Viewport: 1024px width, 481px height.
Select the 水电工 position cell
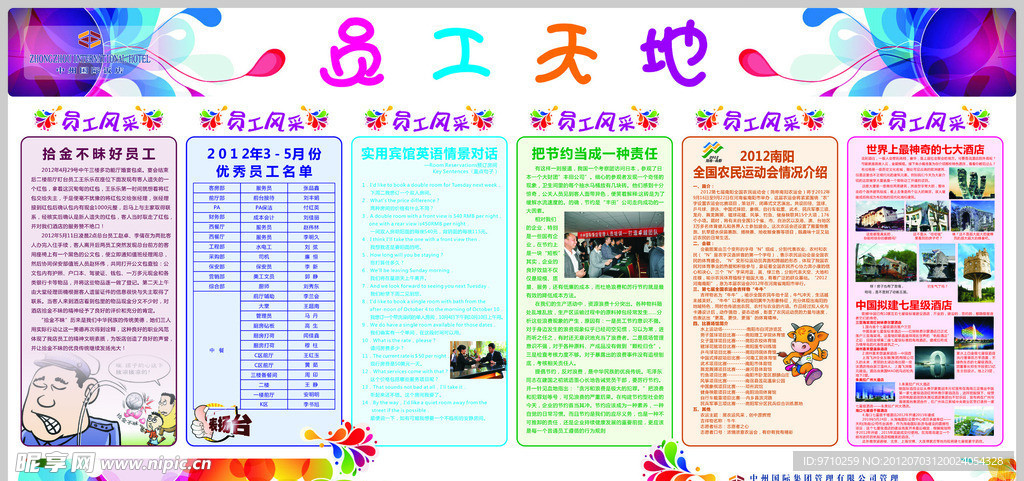(264, 247)
